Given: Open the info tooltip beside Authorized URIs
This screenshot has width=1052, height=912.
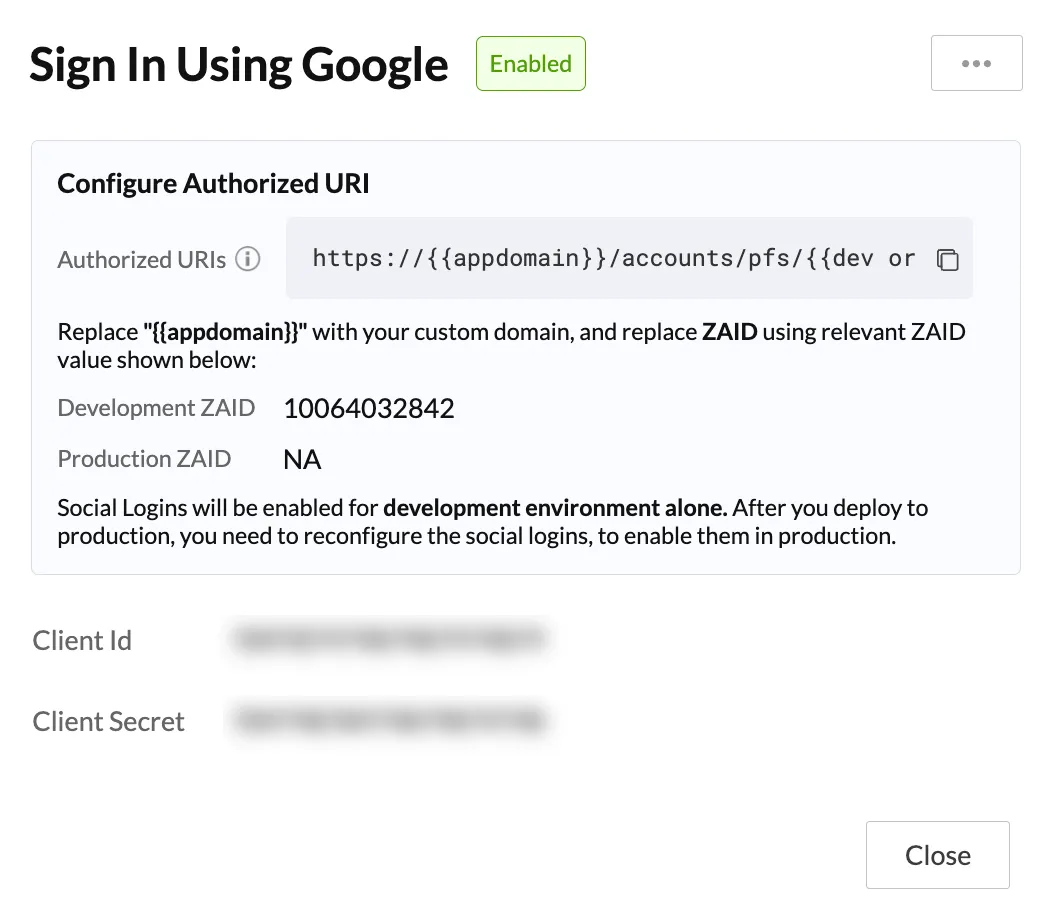Looking at the screenshot, I should (248, 259).
